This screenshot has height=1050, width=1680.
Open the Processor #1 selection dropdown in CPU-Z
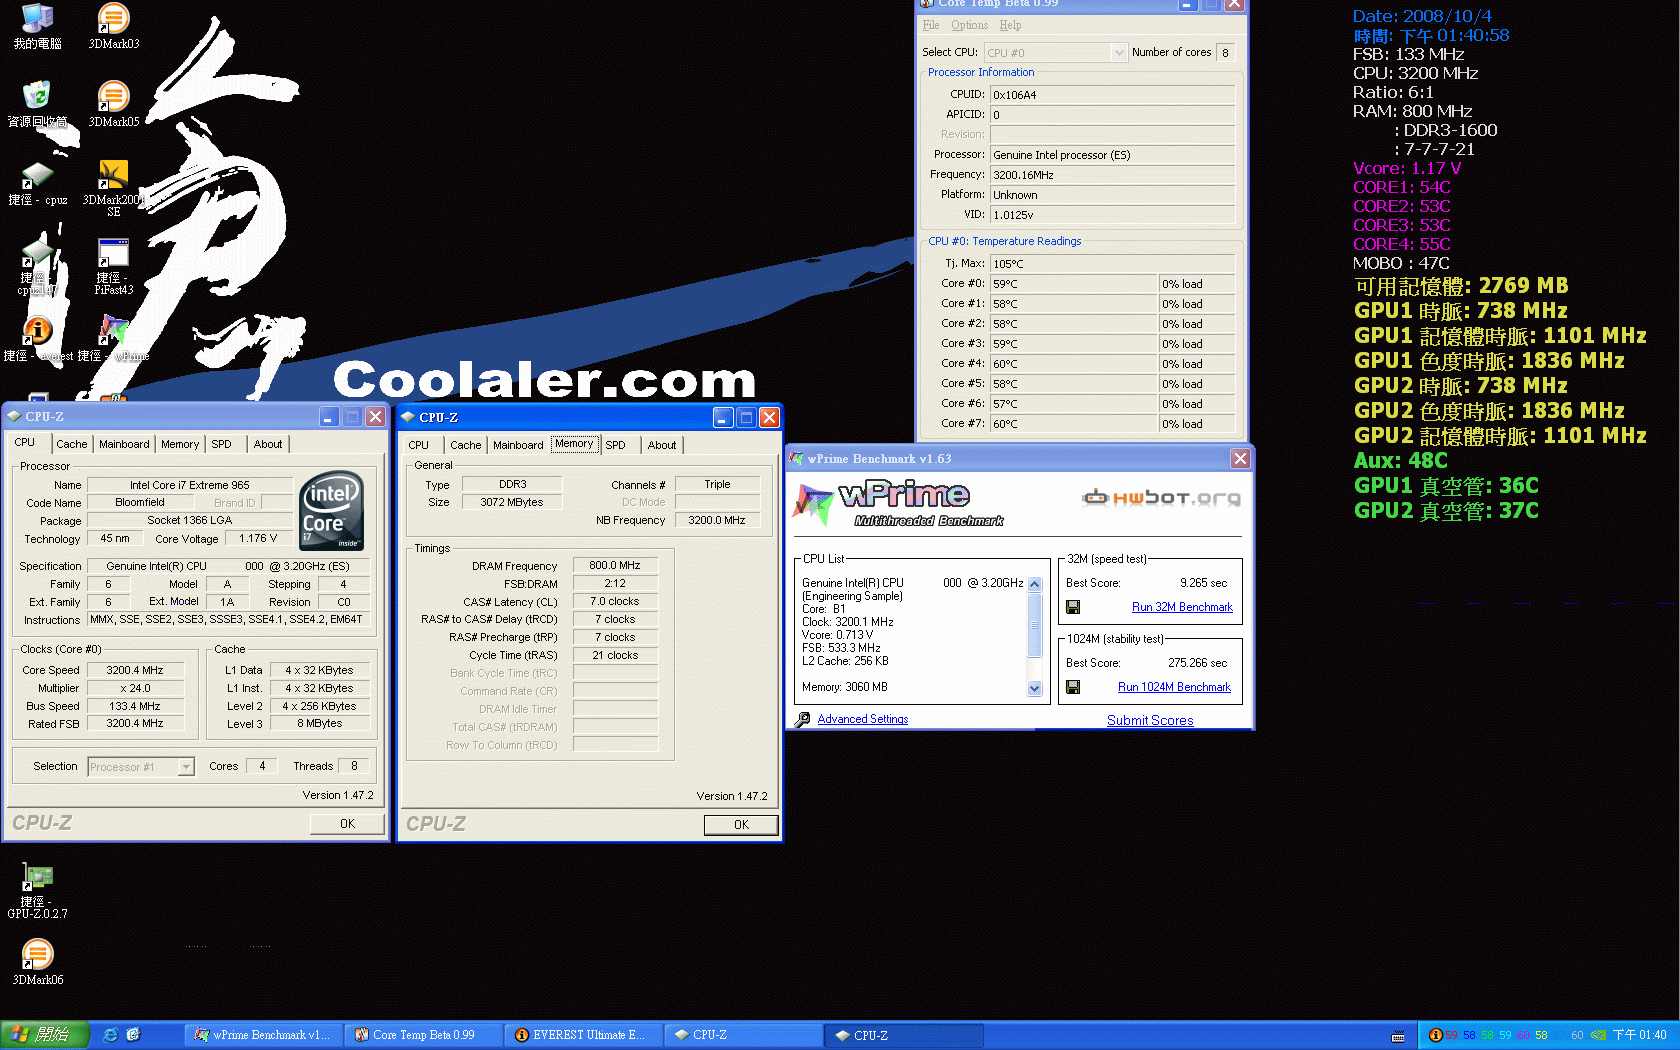141,767
